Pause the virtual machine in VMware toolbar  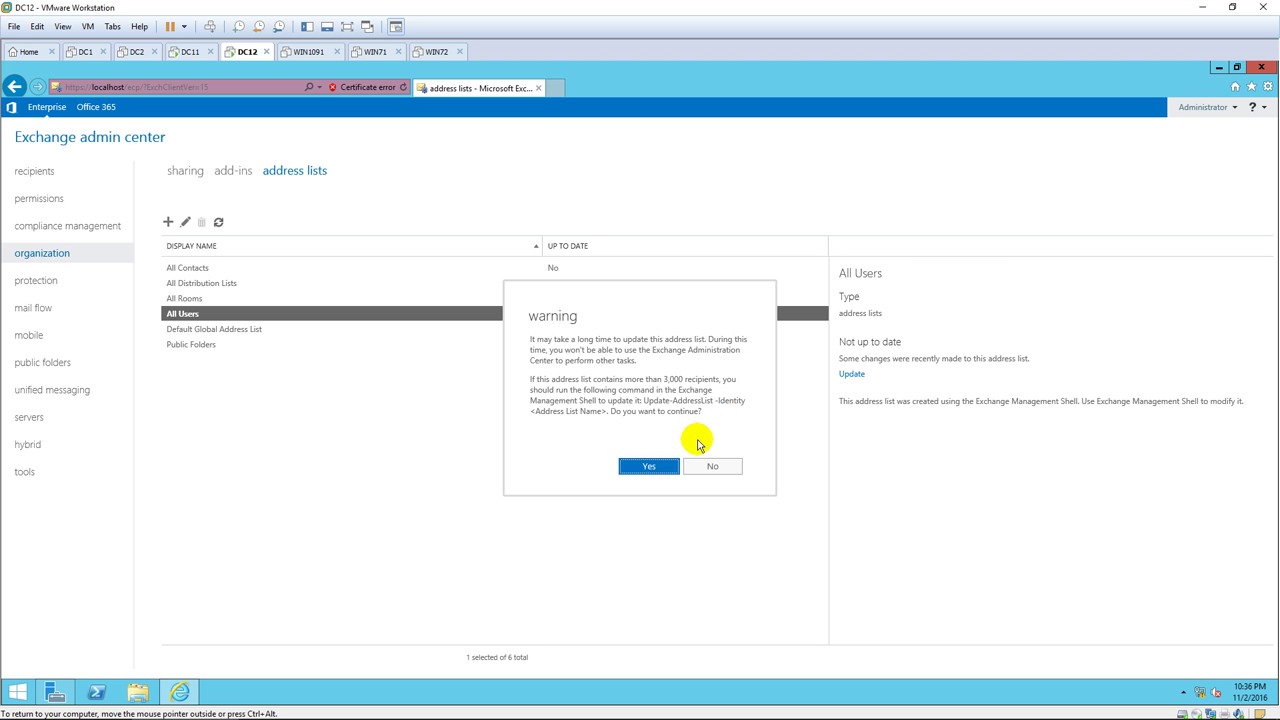(x=170, y=26)
